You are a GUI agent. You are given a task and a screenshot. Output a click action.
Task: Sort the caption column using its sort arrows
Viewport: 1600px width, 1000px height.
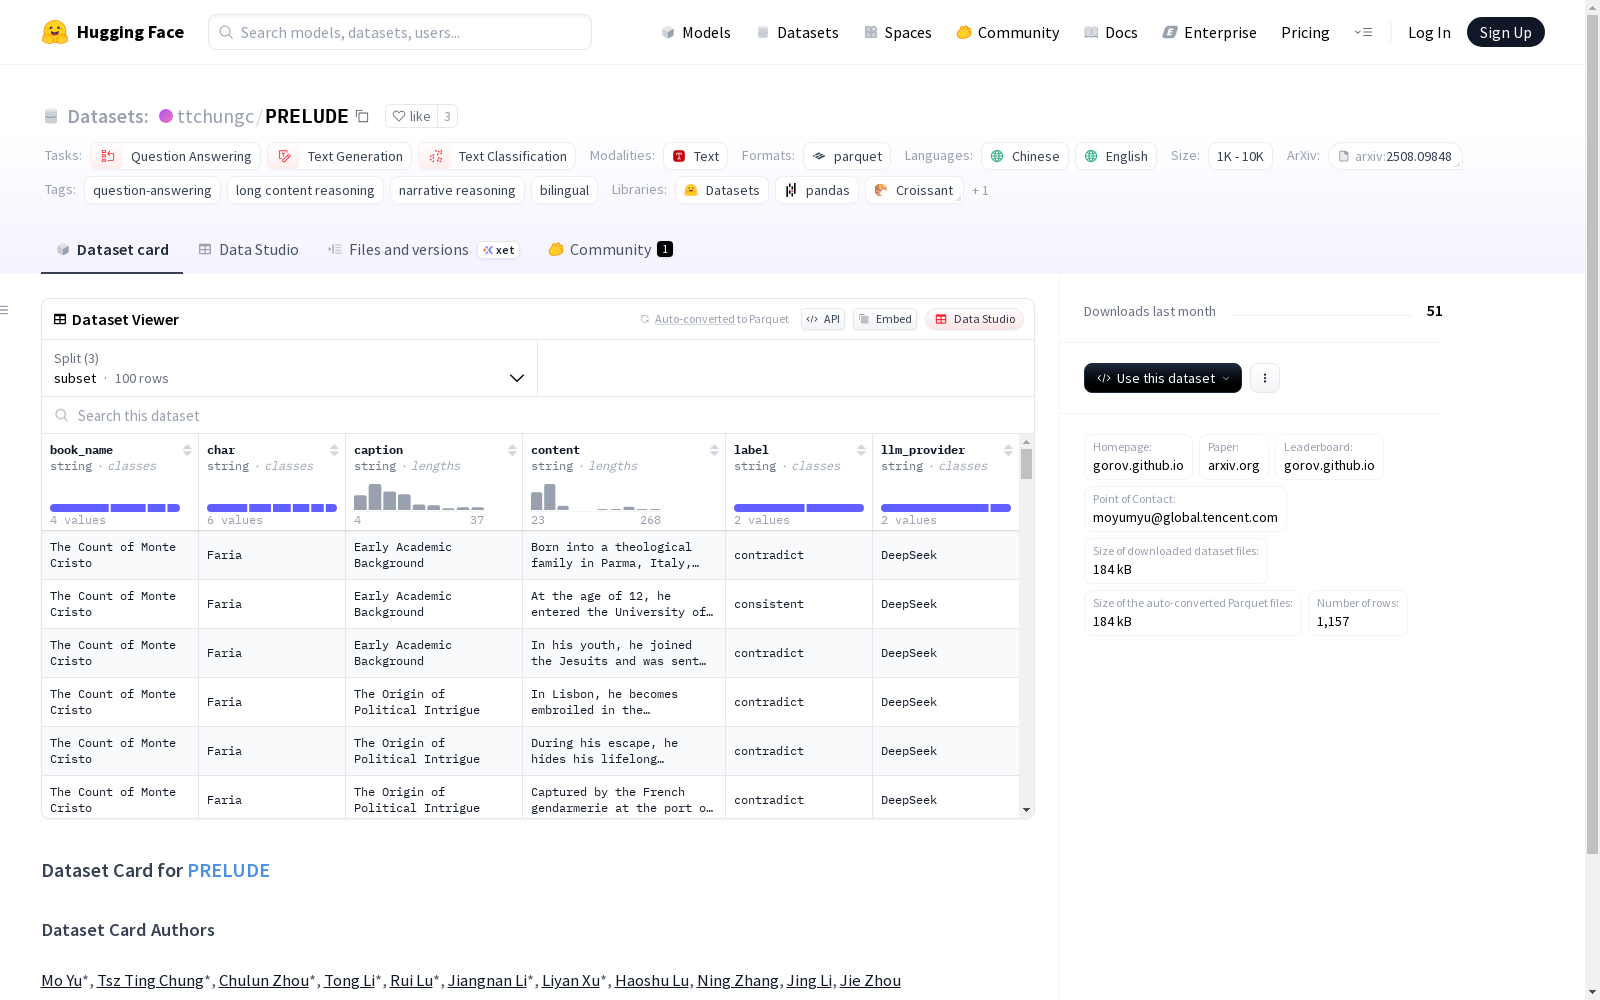pos(512,450)
